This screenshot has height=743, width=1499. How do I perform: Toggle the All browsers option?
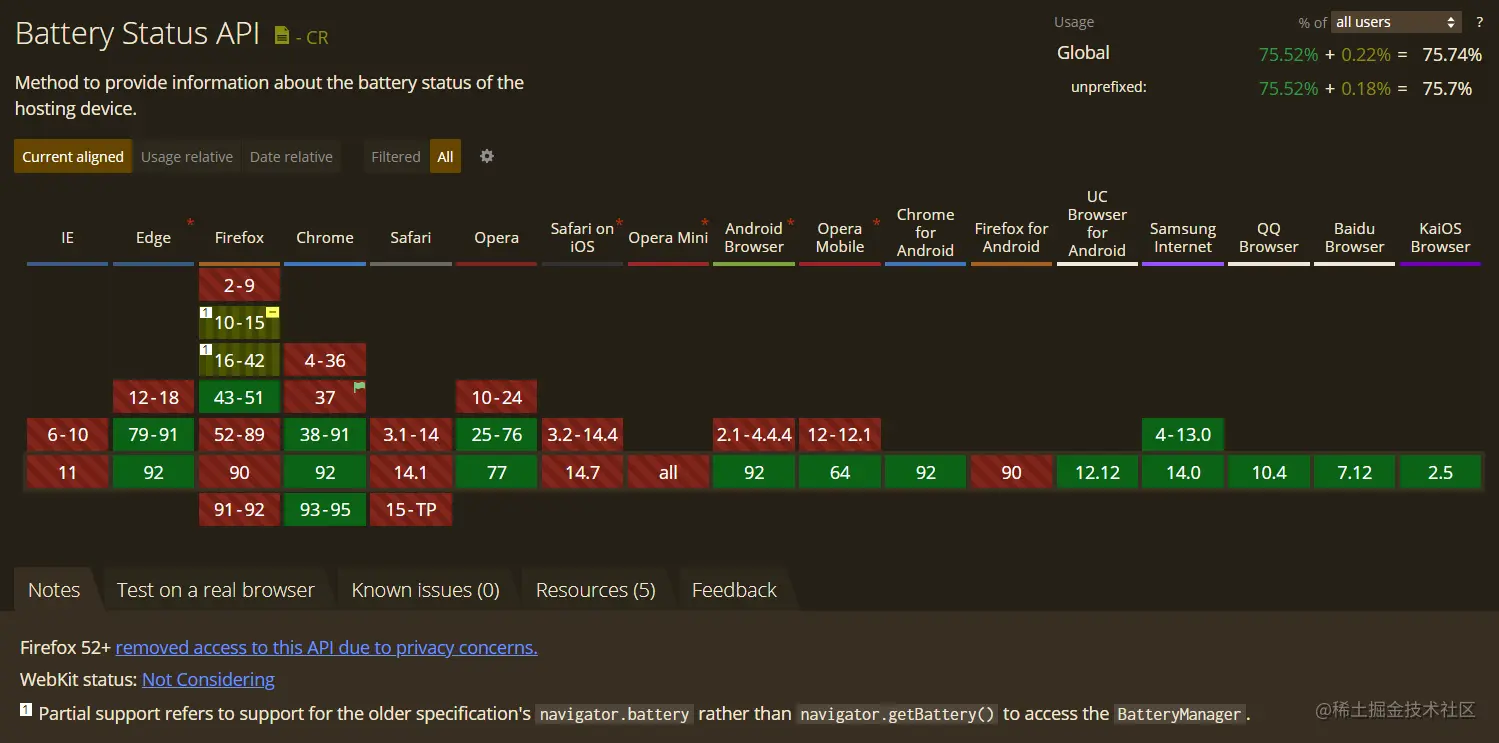coord(445,156)
